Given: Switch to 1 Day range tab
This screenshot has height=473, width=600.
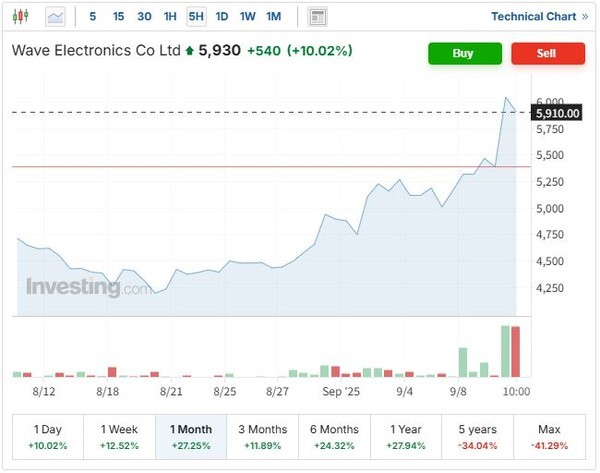Looking at the screenshot, I should (47, 436).
